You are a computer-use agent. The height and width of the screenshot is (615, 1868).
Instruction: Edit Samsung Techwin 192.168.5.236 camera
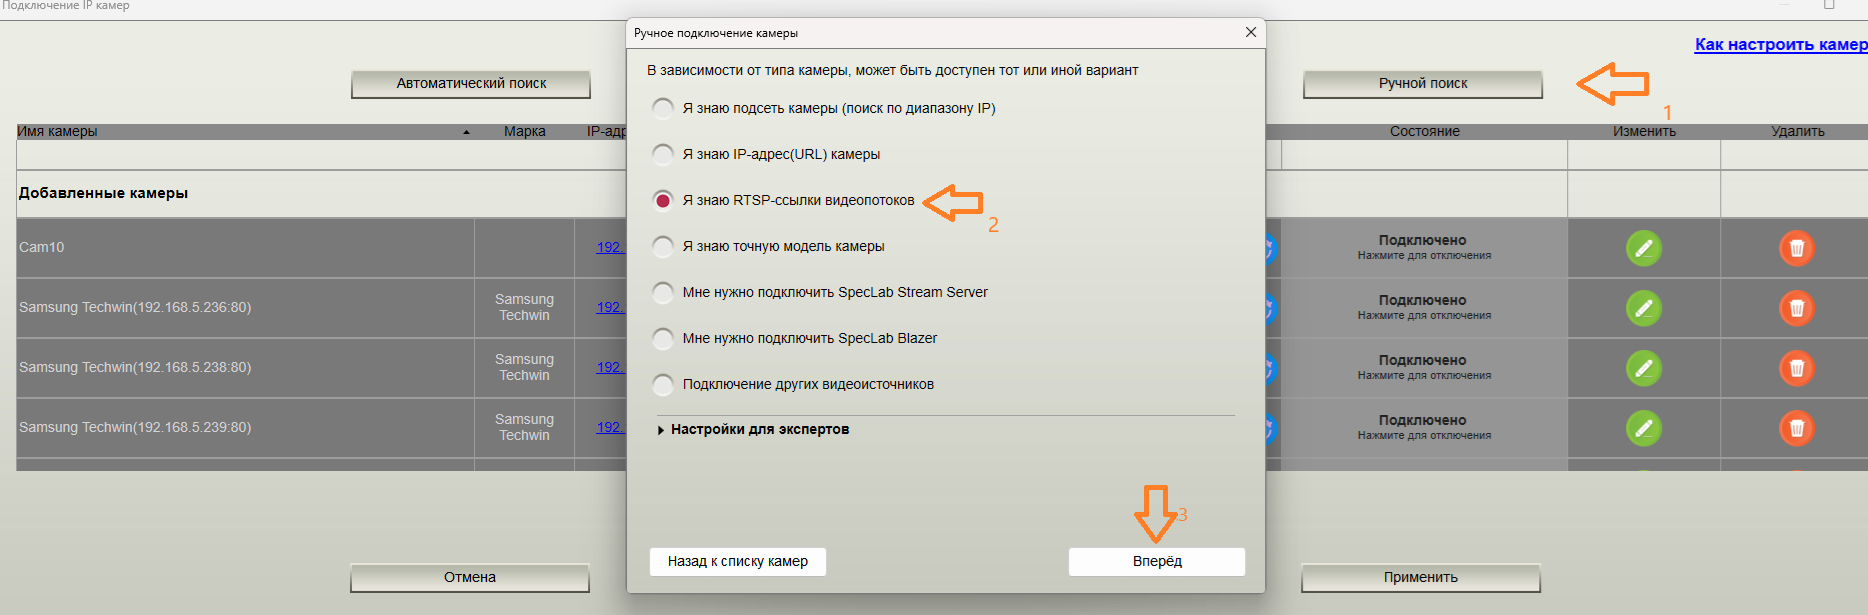[x=1643, y=308]
